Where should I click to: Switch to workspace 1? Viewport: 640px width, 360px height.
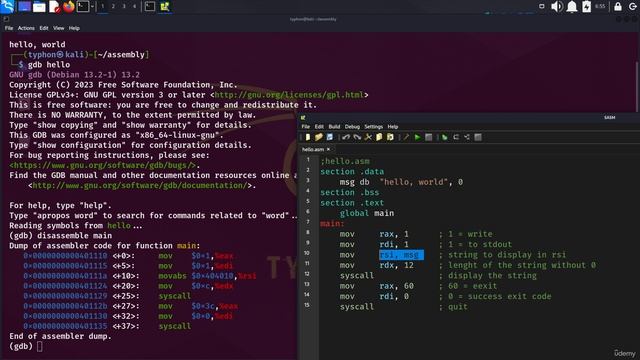[102, 7]
